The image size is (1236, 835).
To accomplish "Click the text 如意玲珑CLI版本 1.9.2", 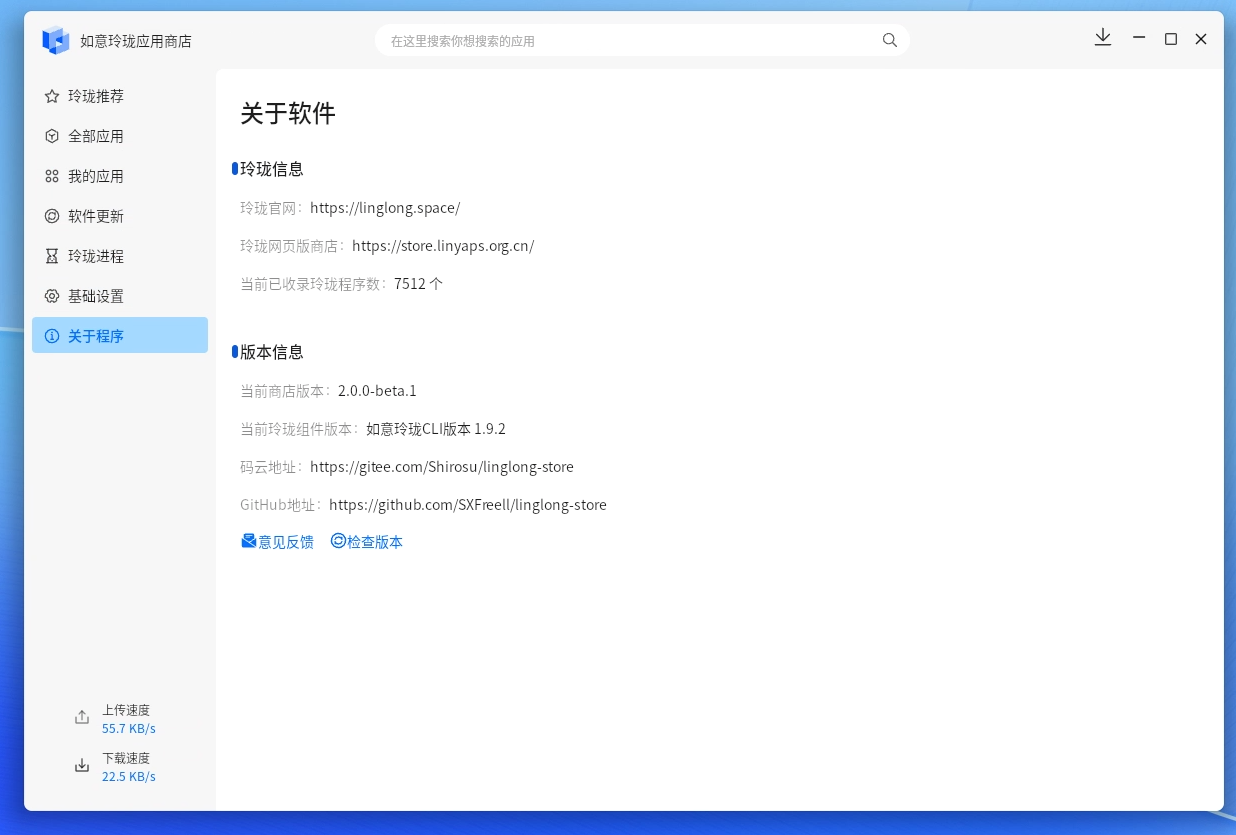I will [x=436, y=429].
